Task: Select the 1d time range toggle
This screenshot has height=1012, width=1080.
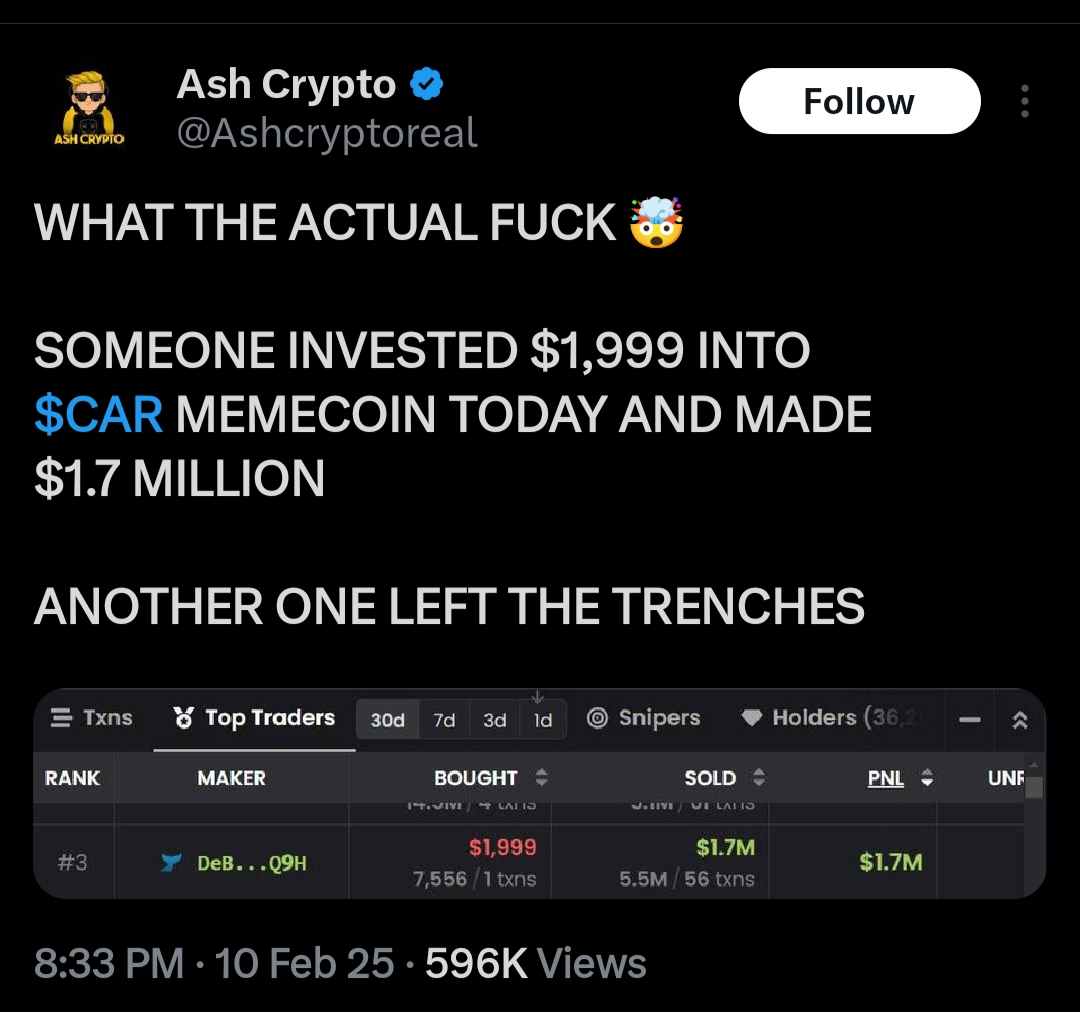Action: tap(543, 720)
